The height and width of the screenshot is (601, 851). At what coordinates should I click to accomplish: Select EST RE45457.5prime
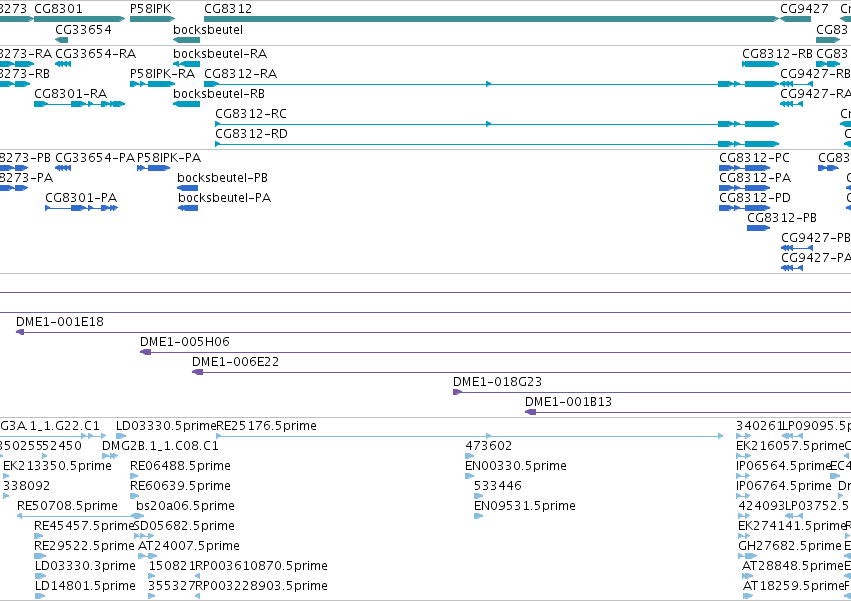[x=84, y=527]
